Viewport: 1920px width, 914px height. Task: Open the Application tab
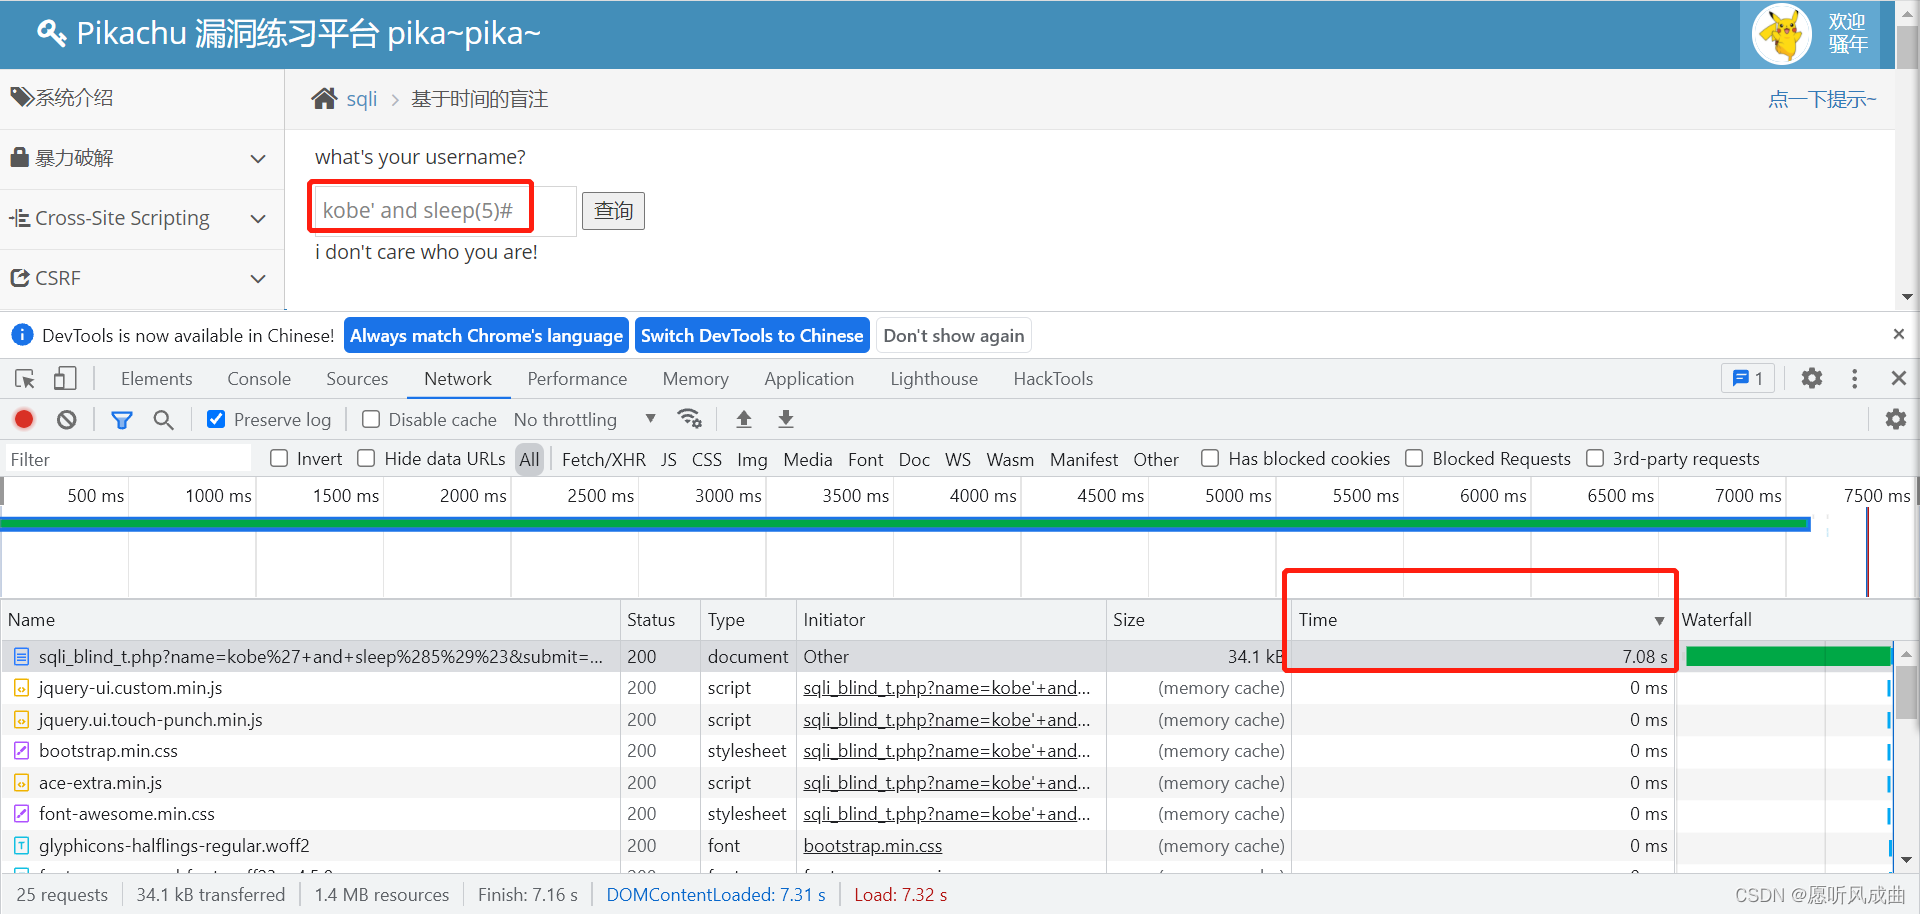click(809, 379)
